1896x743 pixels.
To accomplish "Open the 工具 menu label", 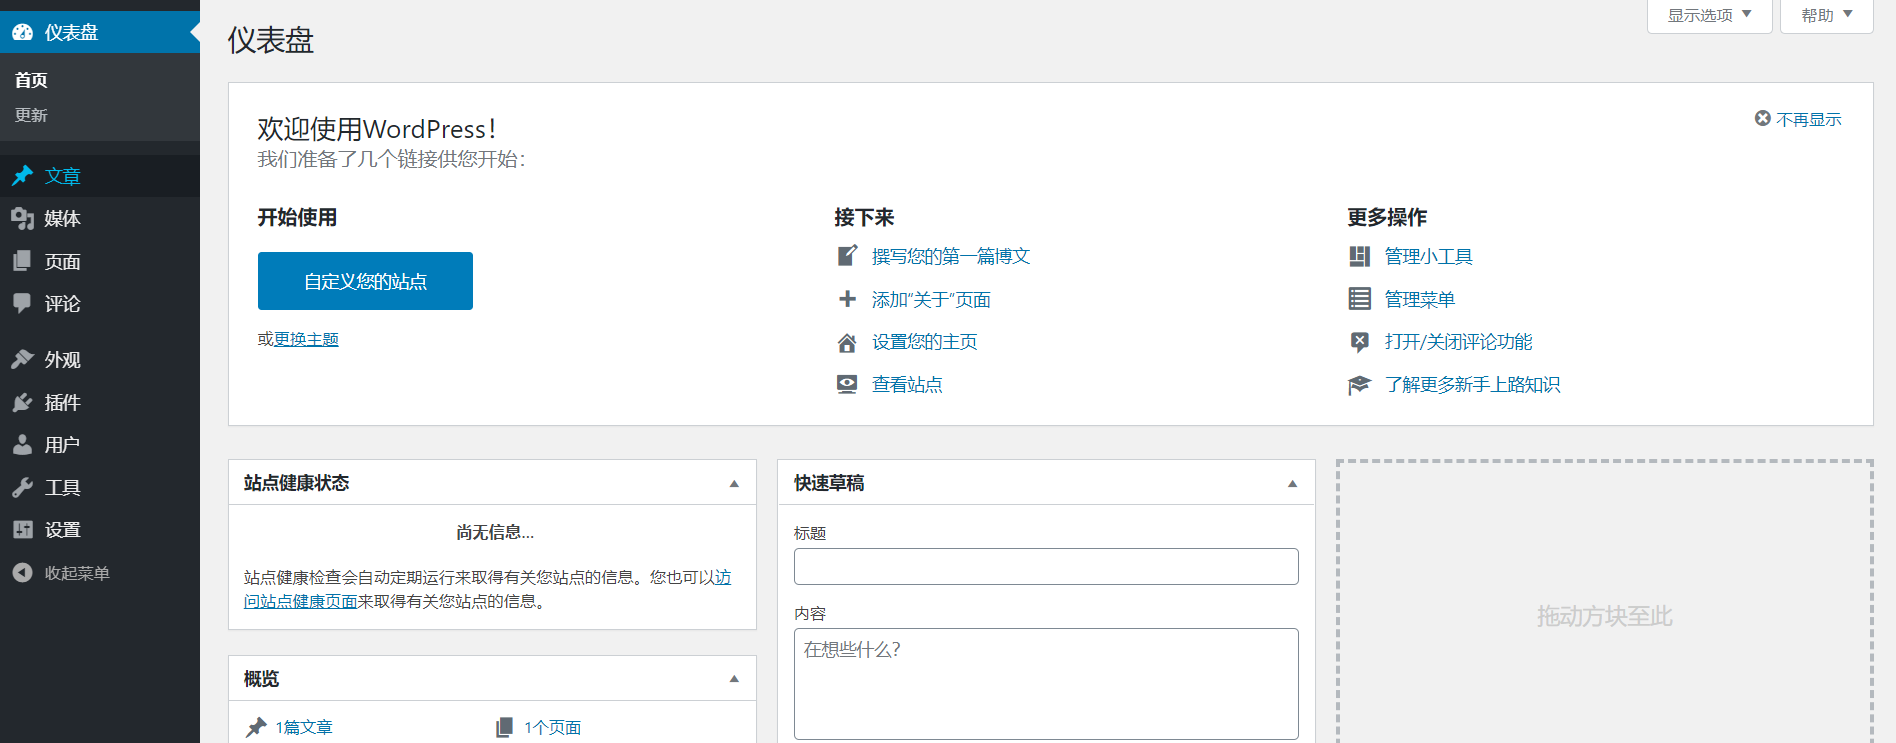I will 62,488.
